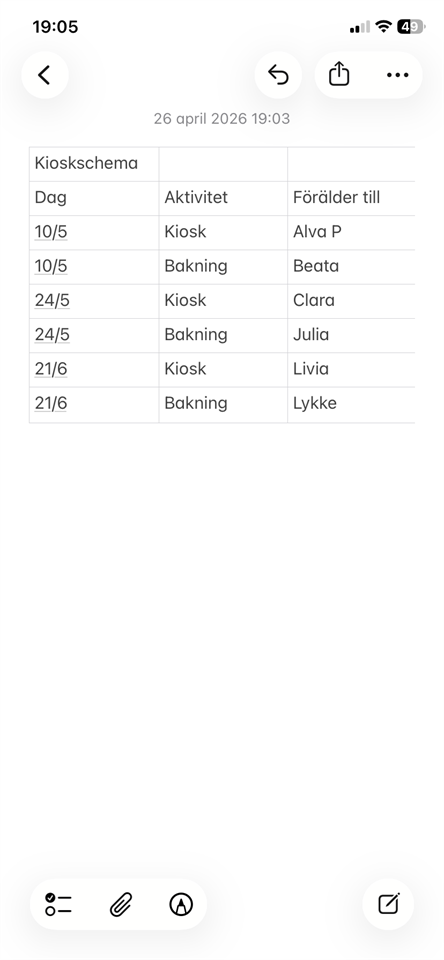
Task: Open the share sheet icon
Action: [339, 75]
